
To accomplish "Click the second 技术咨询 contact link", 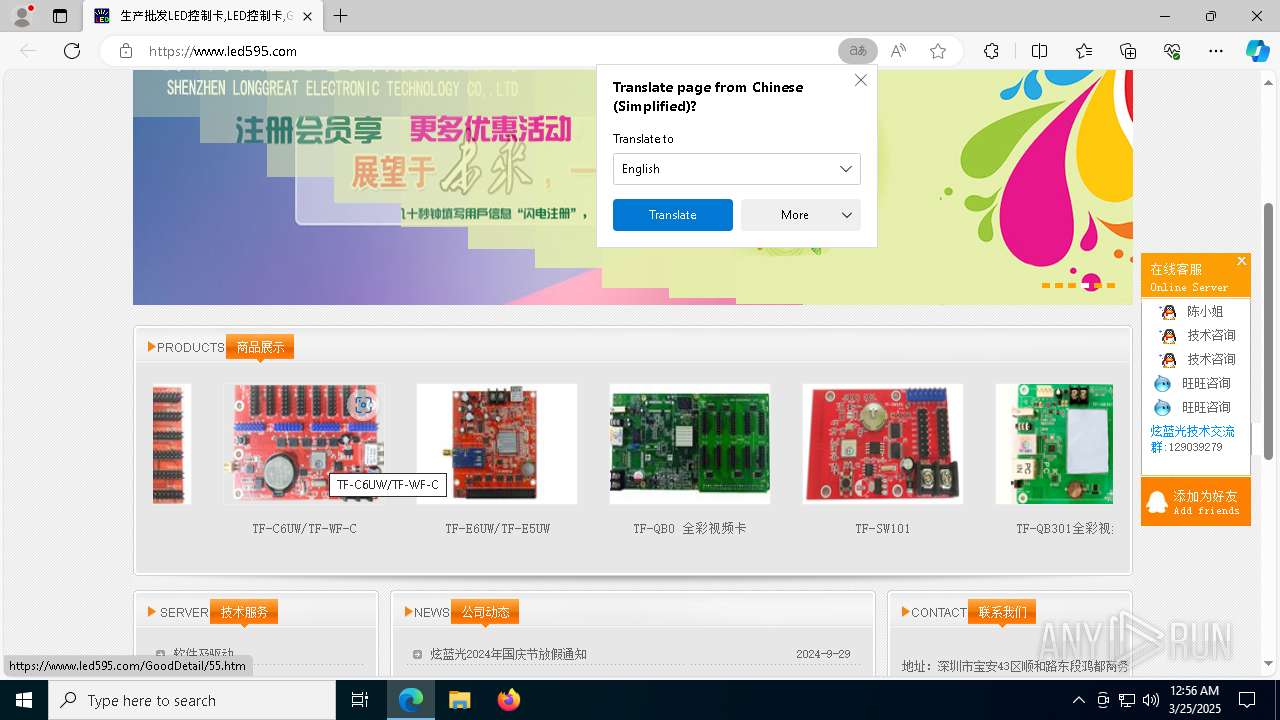I will pos(1211,360).
